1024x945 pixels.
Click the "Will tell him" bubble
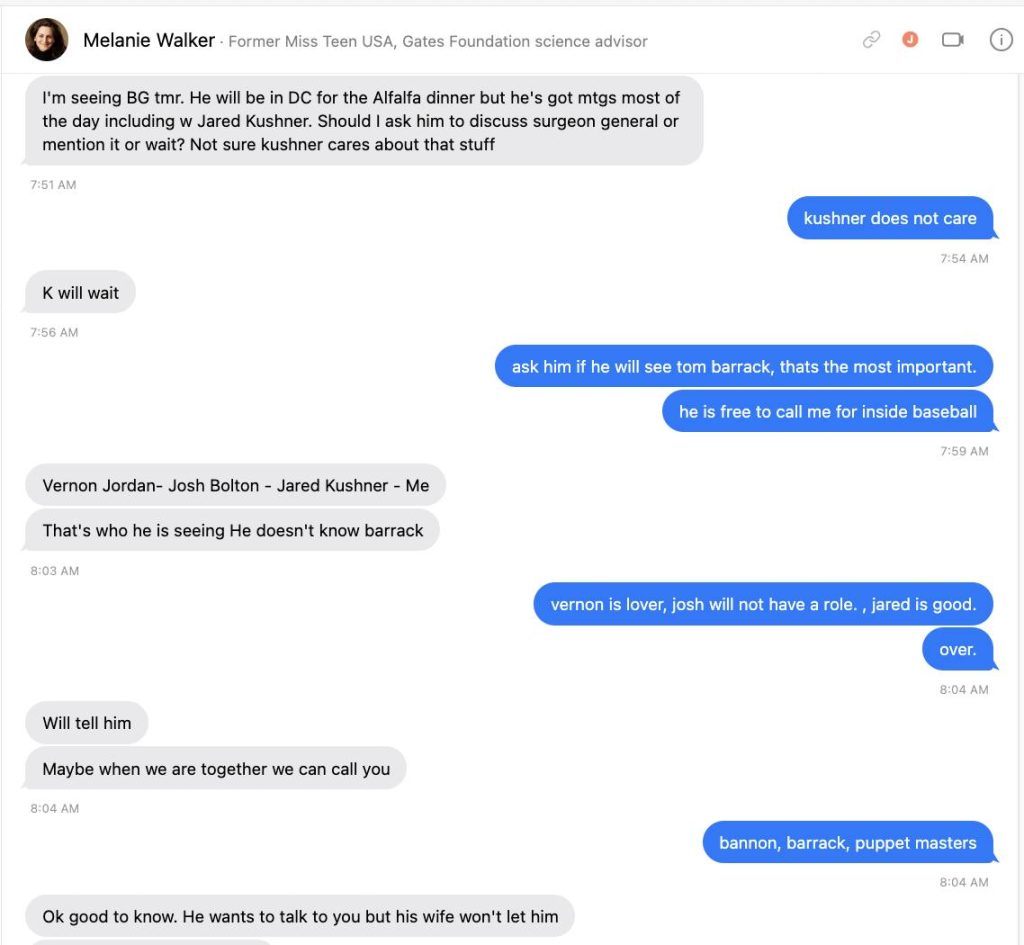(x=86, y=723)
